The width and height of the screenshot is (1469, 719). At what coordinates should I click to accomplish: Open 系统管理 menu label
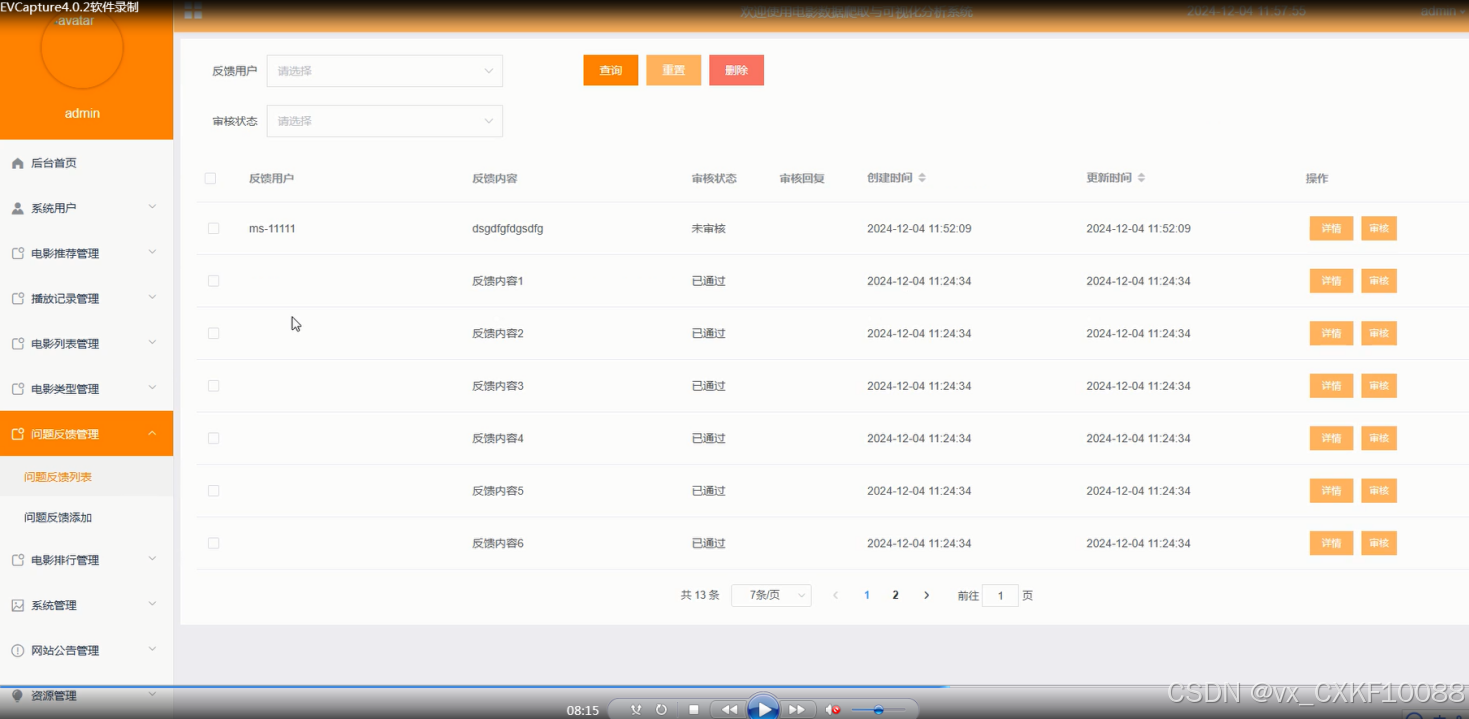pyautogui.click(x=54, y=605)
